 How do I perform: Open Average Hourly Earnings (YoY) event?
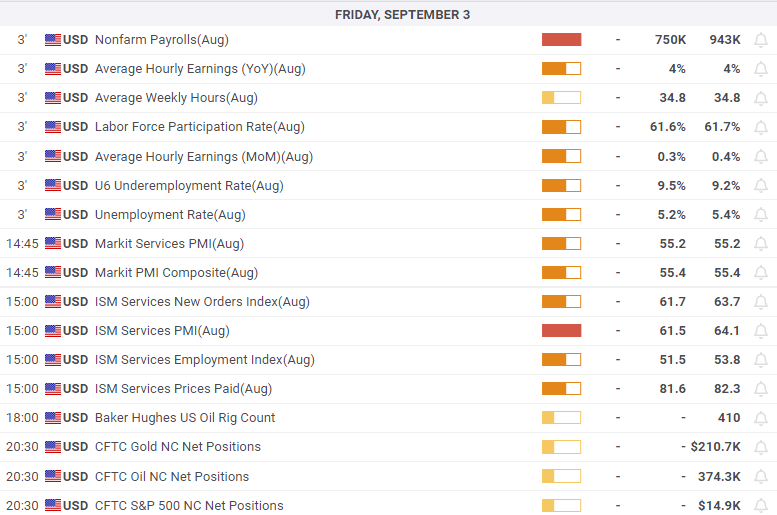(x=199, y=69)
